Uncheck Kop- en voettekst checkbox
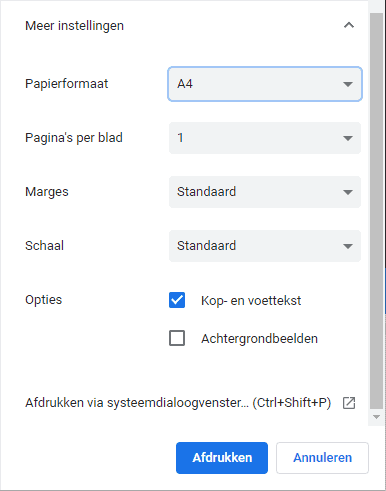 click(x=177, y=300)
